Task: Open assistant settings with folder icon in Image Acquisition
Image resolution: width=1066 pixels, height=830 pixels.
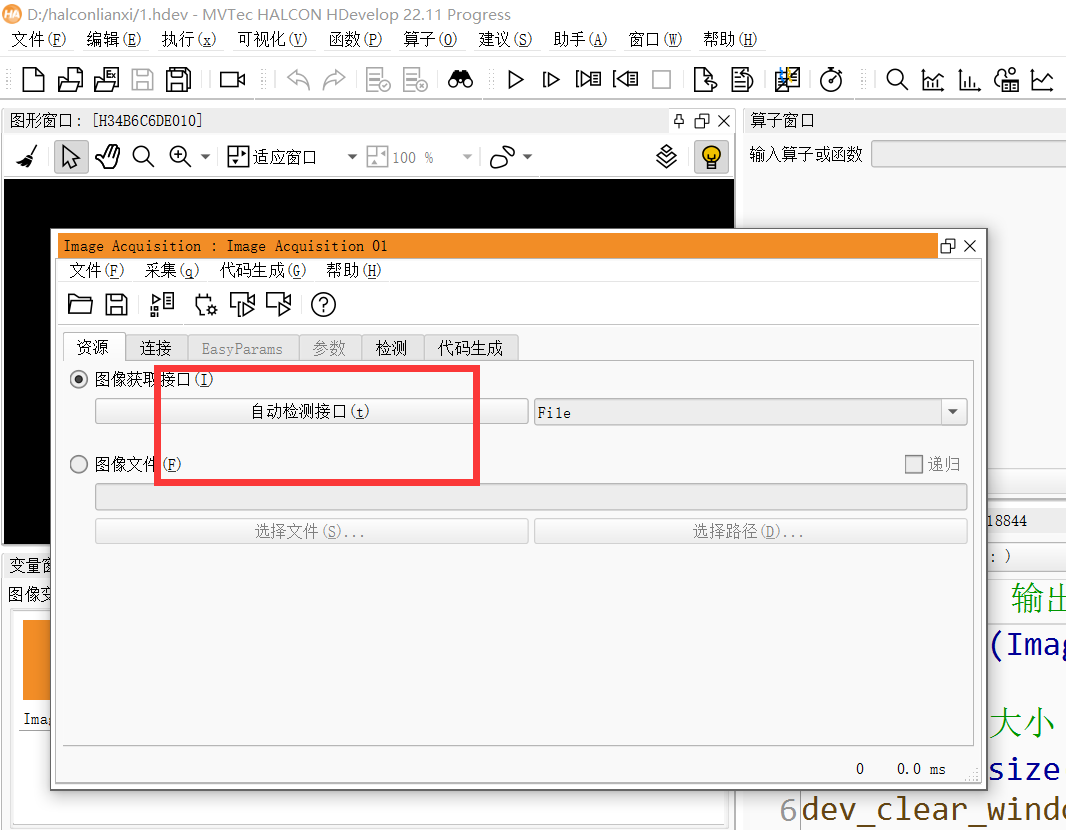Action: [80, 304]
